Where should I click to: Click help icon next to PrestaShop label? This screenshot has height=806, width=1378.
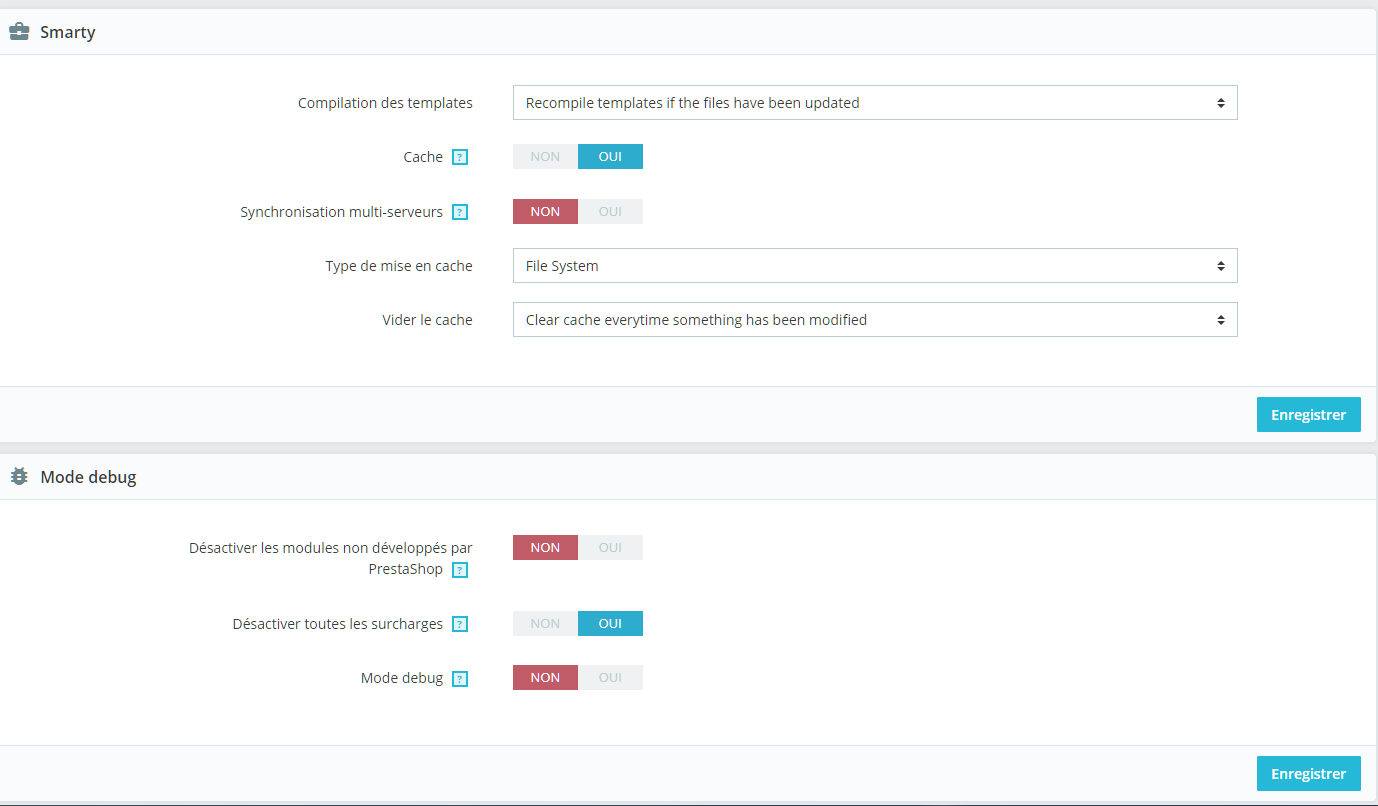coord(460,570)
